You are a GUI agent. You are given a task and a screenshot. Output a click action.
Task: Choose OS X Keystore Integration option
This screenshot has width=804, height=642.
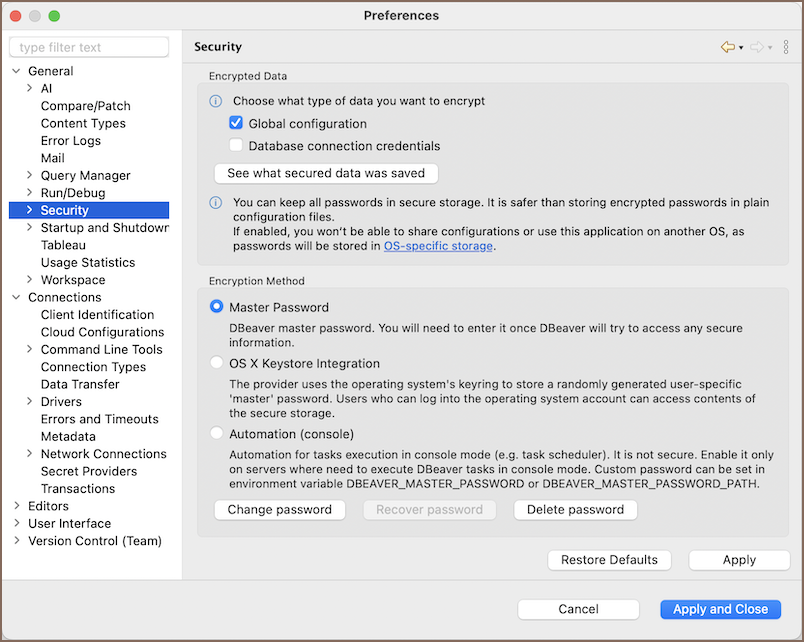click(217, 364)
